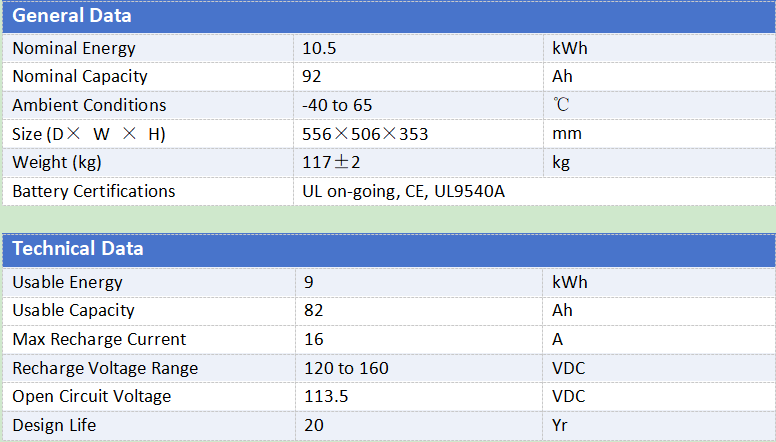This screenshot has height=442, width=776.
Task: Select the mm unit cell
Action: tap(659, 134)
